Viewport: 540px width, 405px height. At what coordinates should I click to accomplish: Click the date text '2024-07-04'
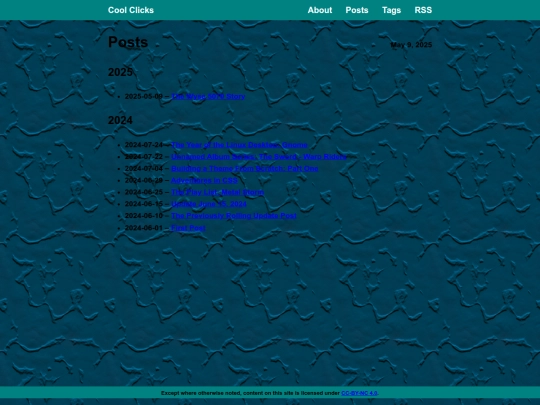[144, 168]
